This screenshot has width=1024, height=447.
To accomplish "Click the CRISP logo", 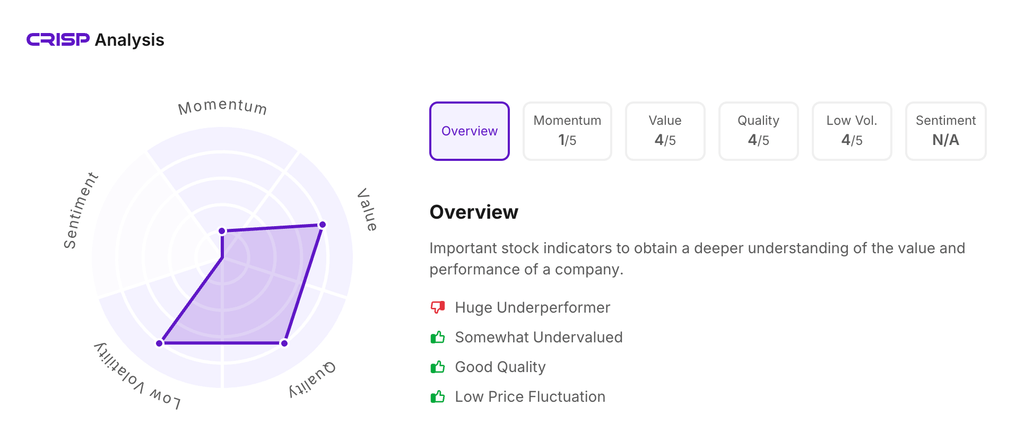I will click(58, 40).
